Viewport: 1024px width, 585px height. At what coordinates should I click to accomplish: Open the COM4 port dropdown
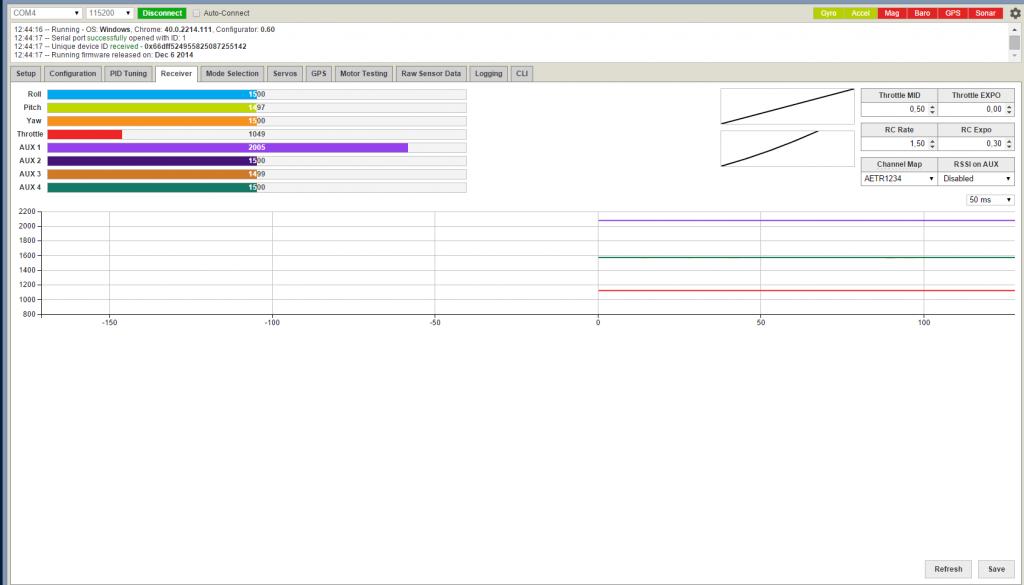[46, 13]
